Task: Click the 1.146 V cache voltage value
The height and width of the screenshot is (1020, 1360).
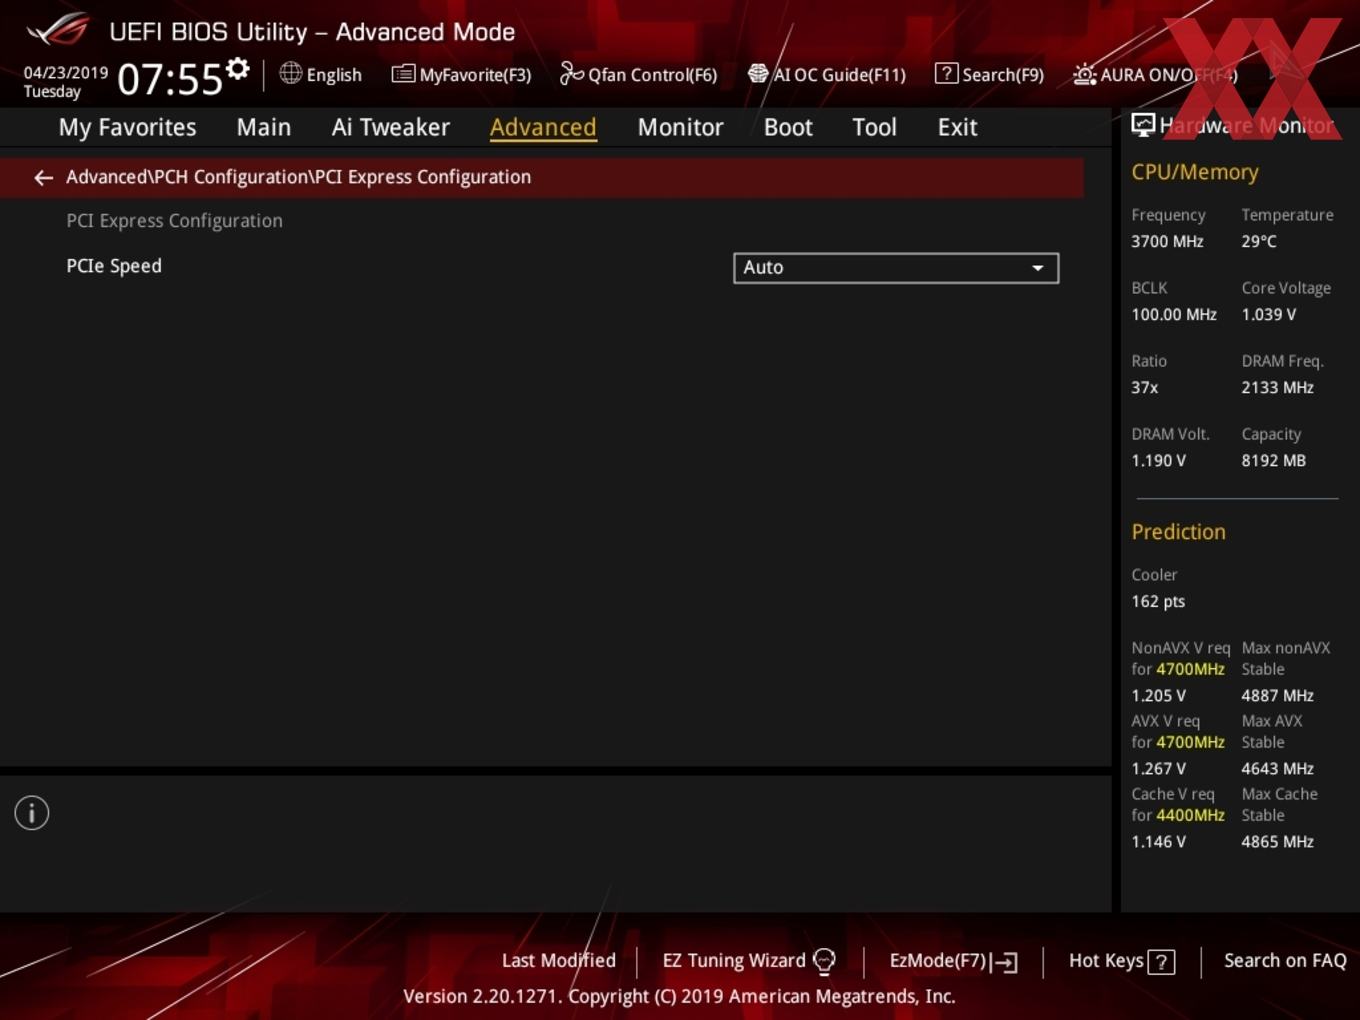Action: click(1159, 841)
